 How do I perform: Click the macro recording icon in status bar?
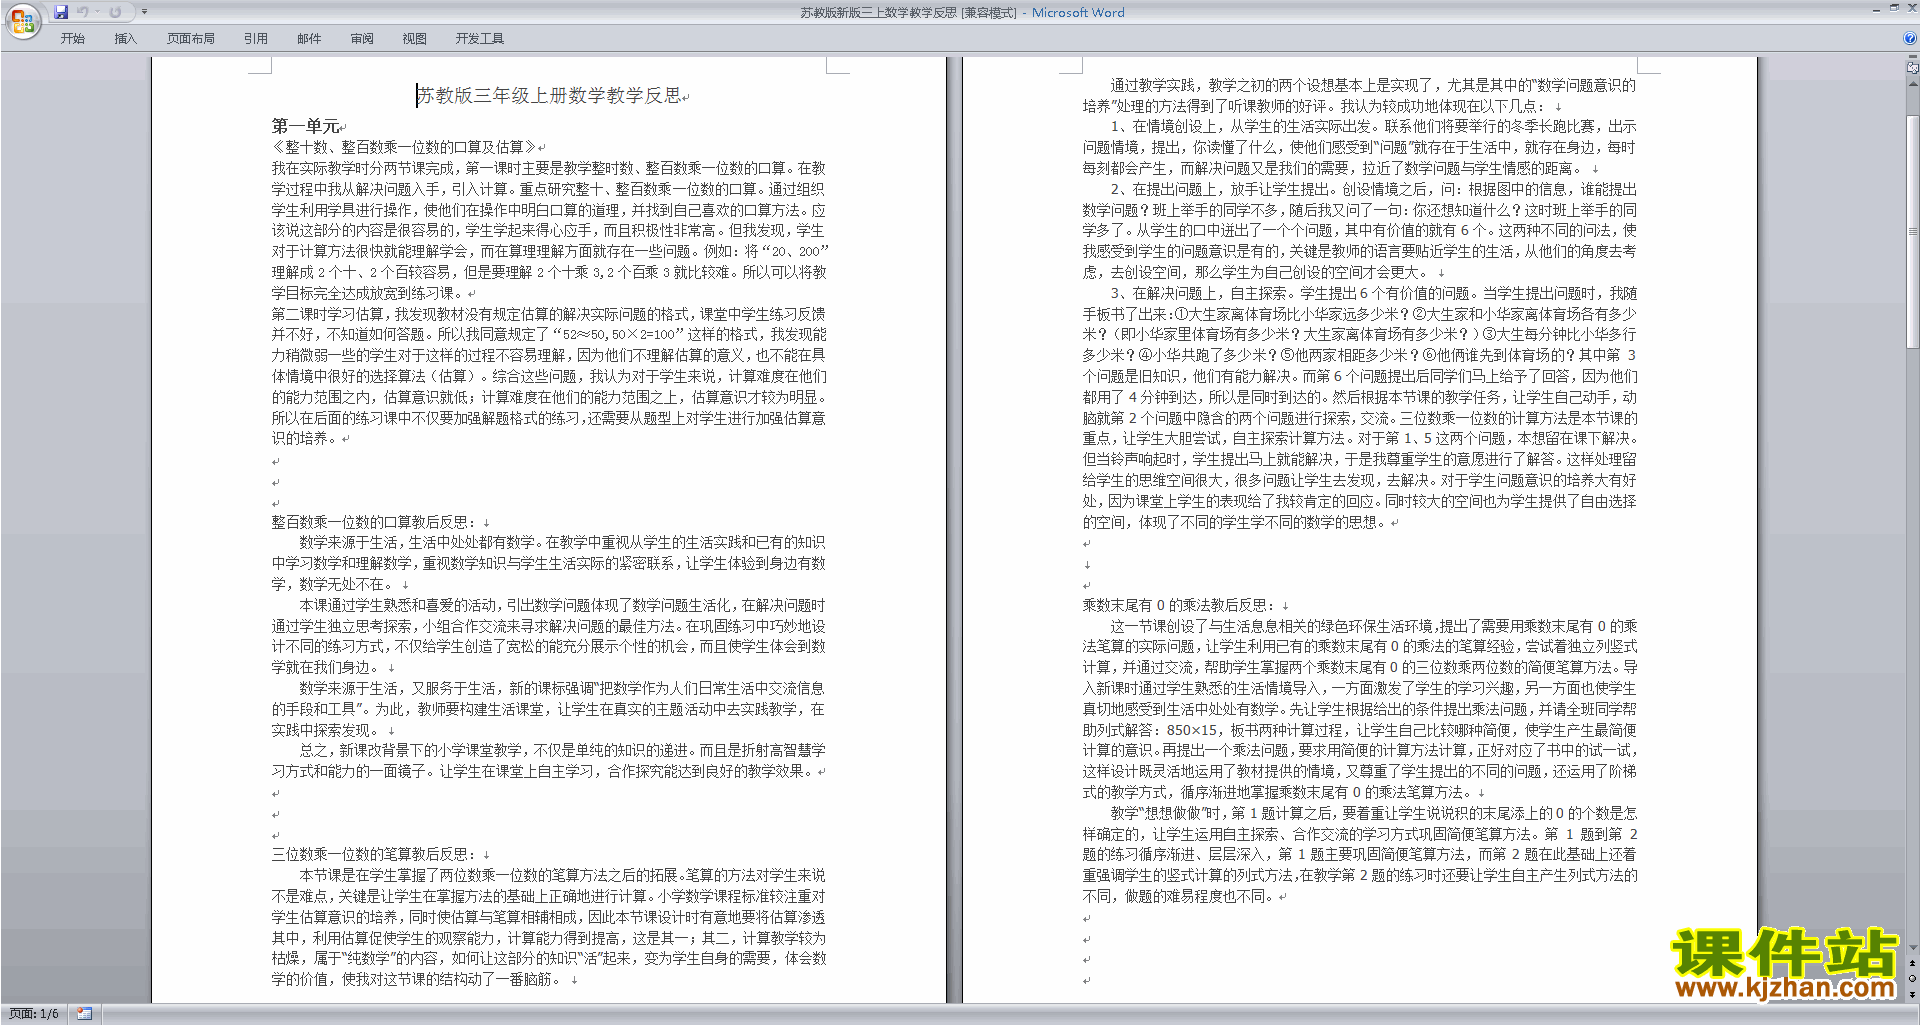(85, 1014)
